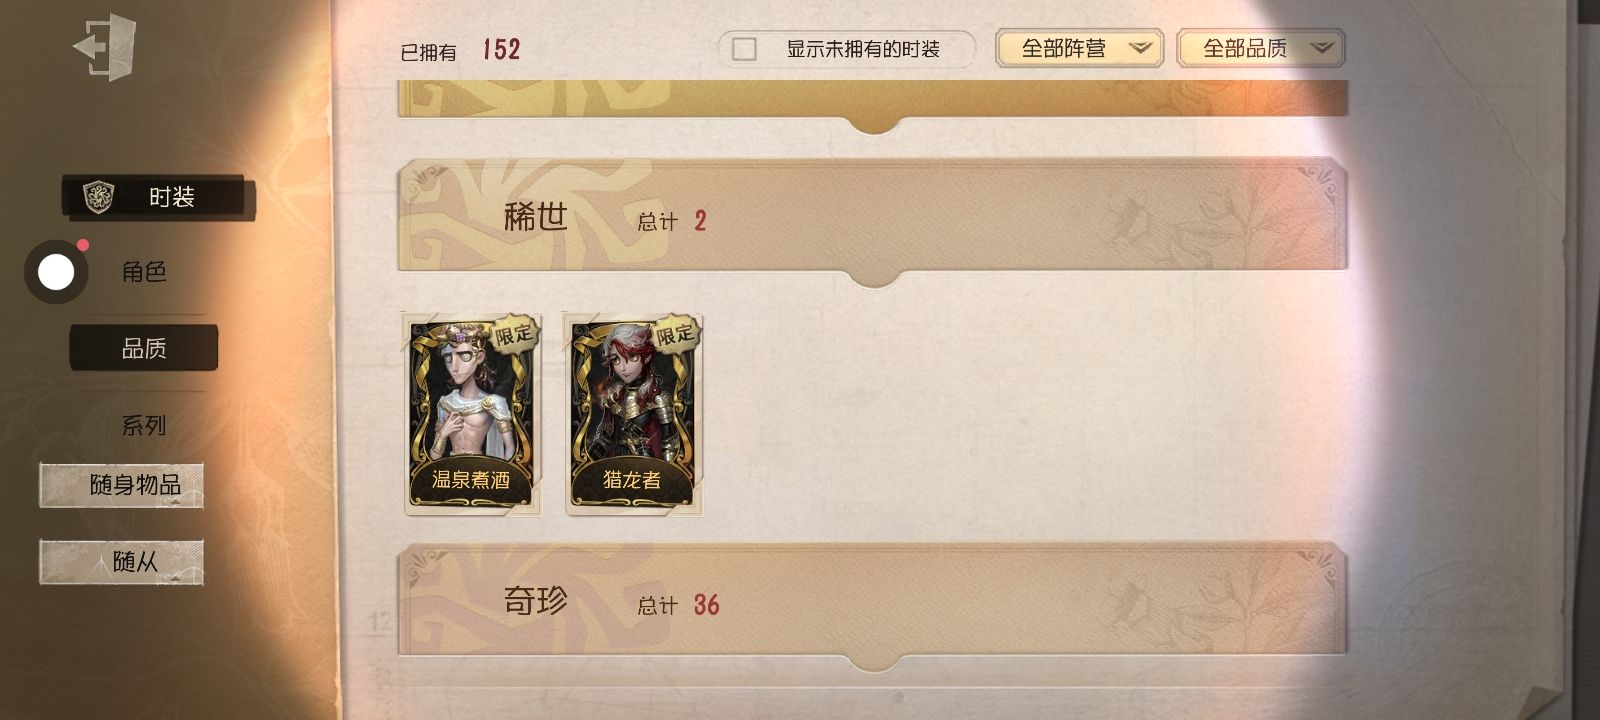
Task: Open the 温泉煮酒 costume card
Action: (x=472, y=414)
